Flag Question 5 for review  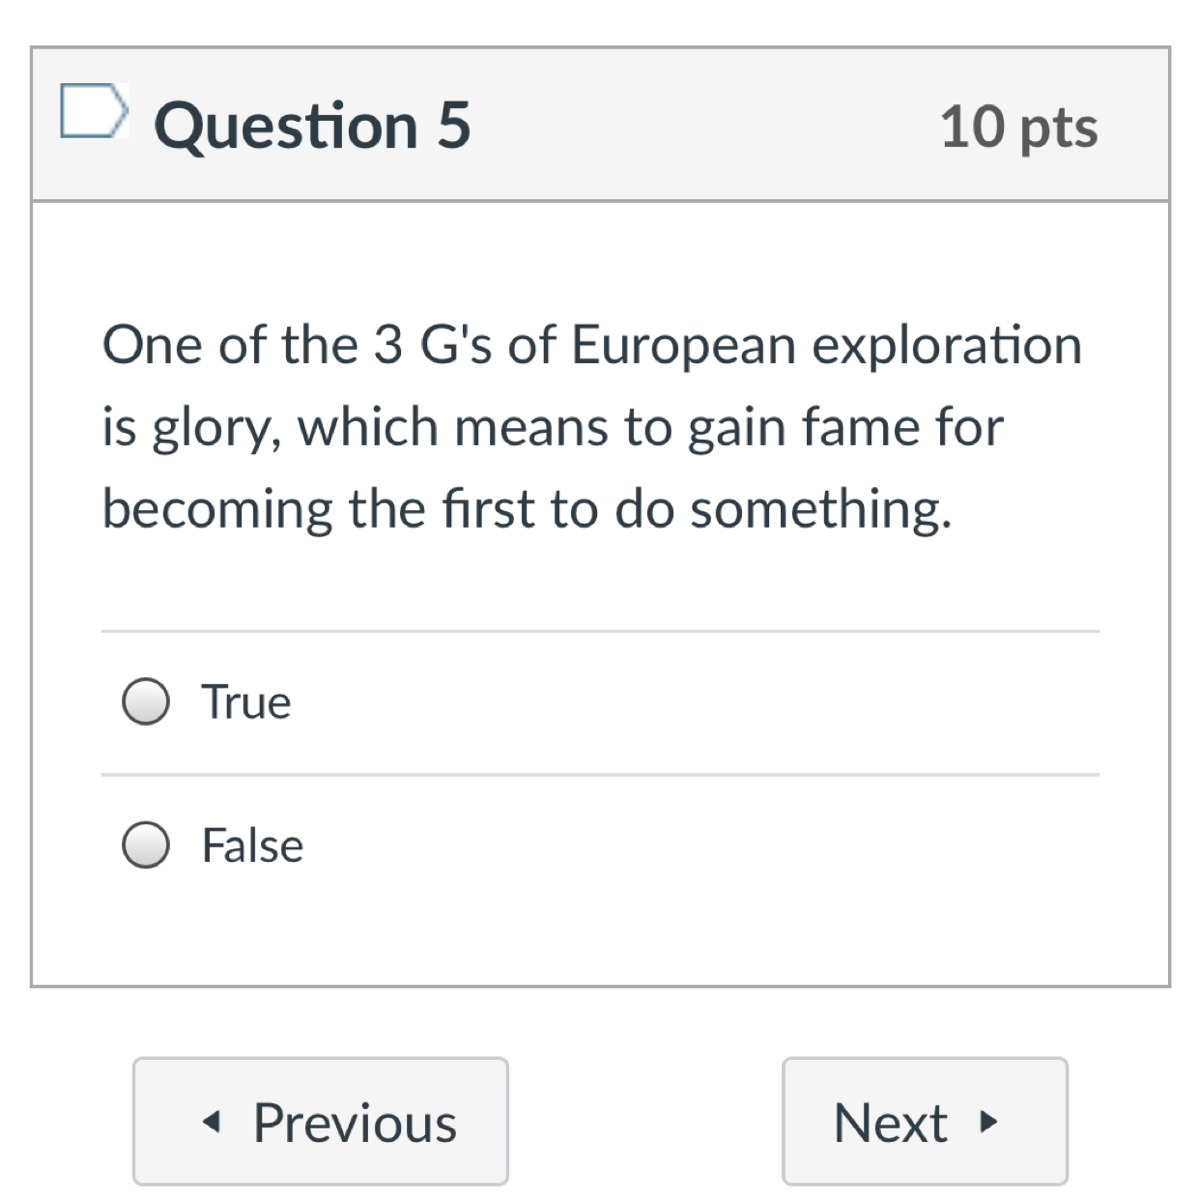(x=93, y=110)
